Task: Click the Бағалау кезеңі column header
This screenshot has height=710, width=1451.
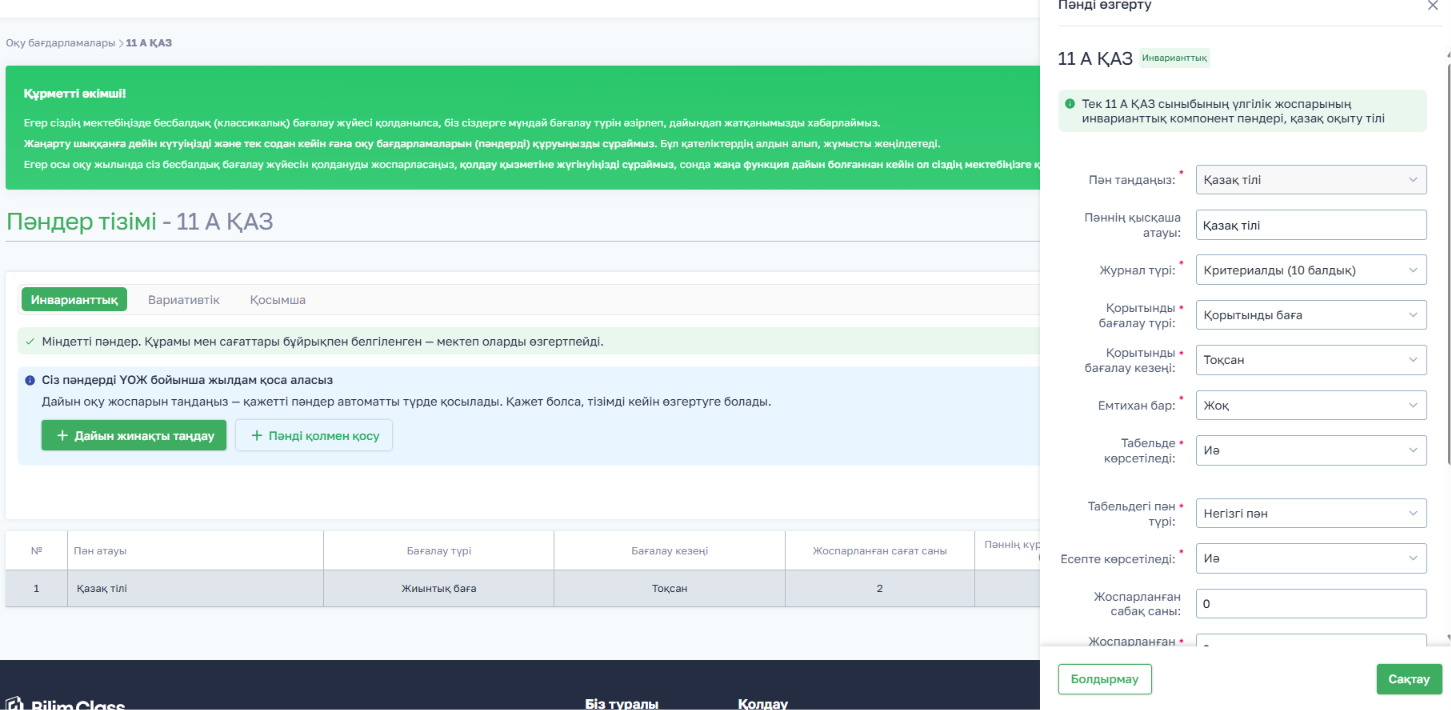Action: 670,551
